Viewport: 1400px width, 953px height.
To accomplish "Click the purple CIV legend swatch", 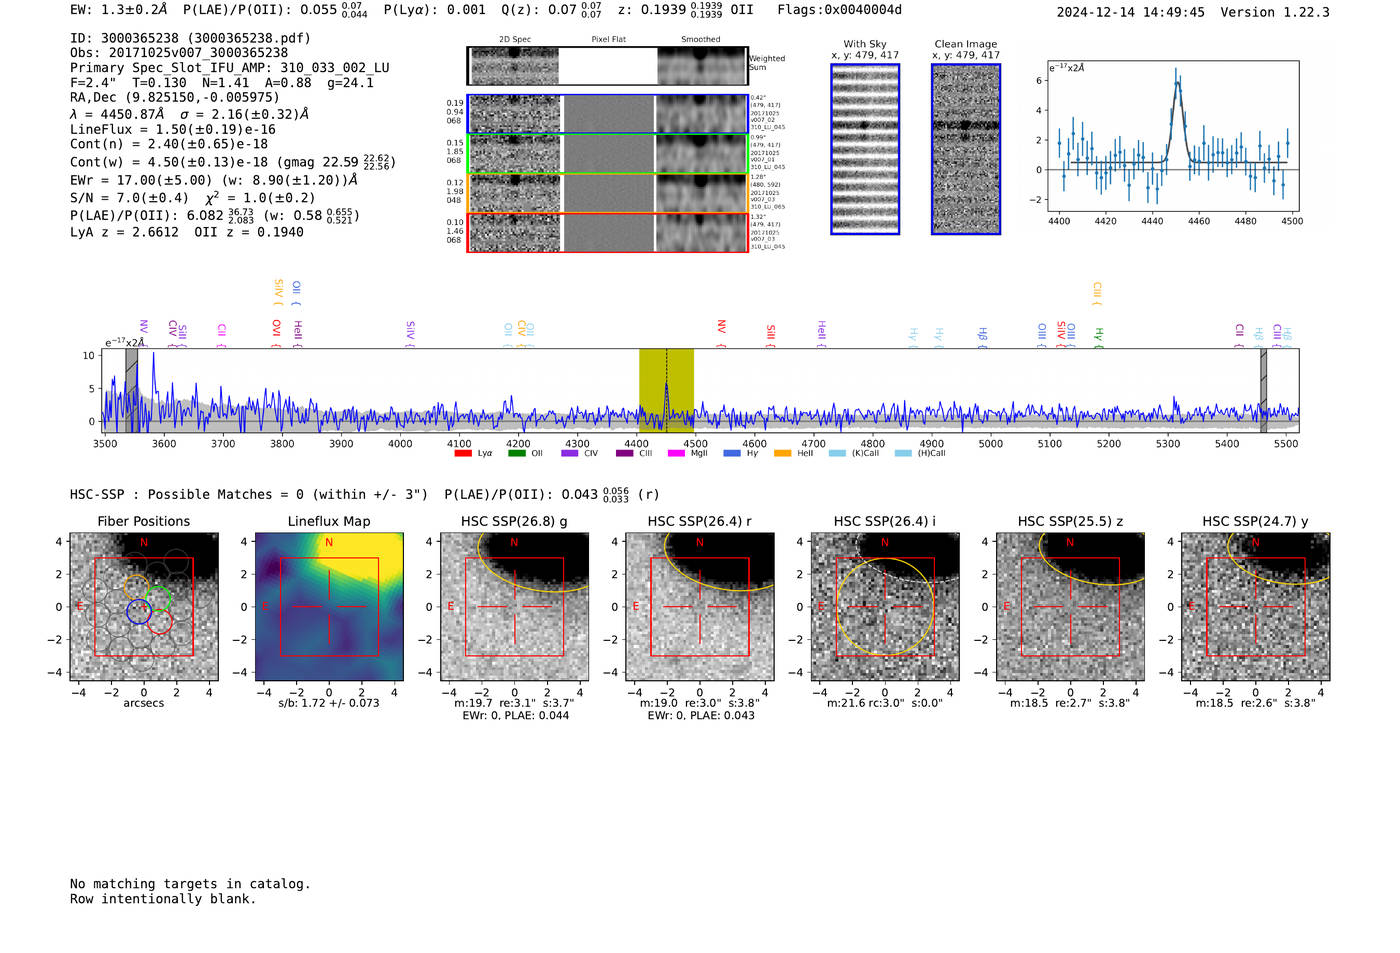I will pyautogui.click(x=570, y=454).
